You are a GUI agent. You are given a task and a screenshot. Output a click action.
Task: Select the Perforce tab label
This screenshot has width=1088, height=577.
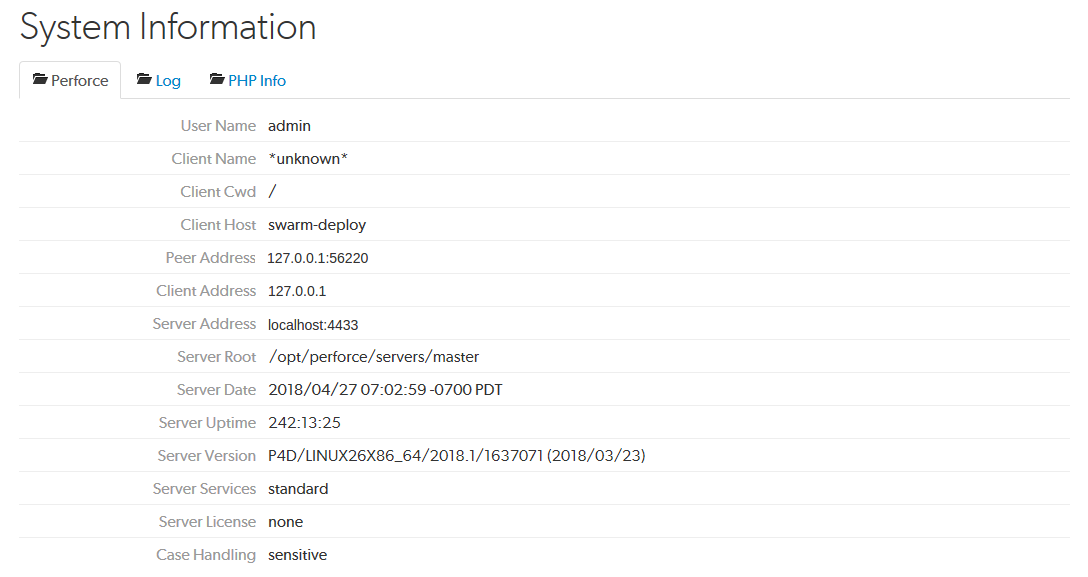[80, 80]
